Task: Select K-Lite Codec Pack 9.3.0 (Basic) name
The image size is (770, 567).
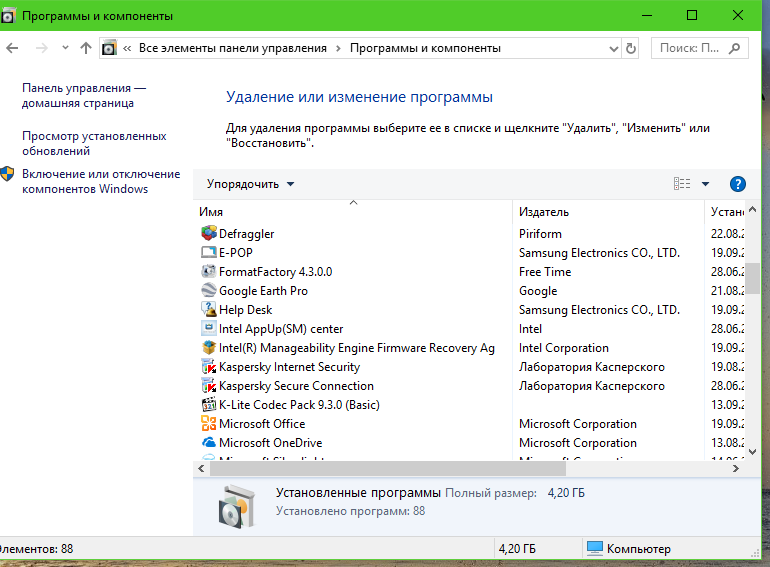Action: [x=300, y=405]
